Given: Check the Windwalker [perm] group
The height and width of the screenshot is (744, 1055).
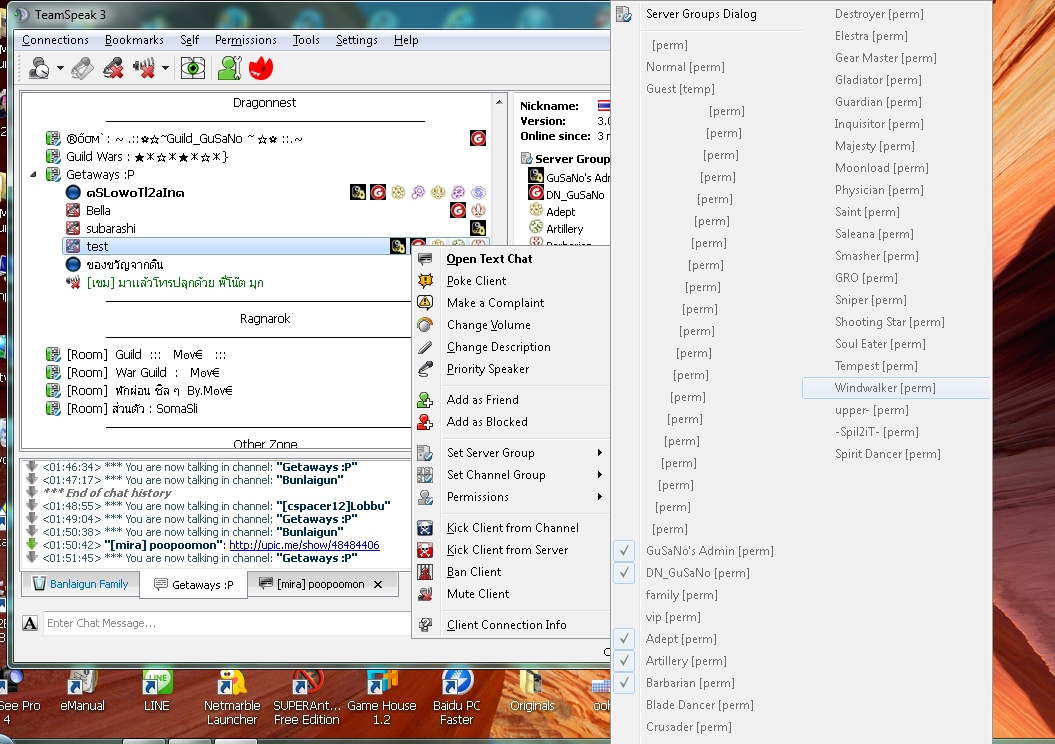Looking at the screenshot, I should click(x=896, y=388).
